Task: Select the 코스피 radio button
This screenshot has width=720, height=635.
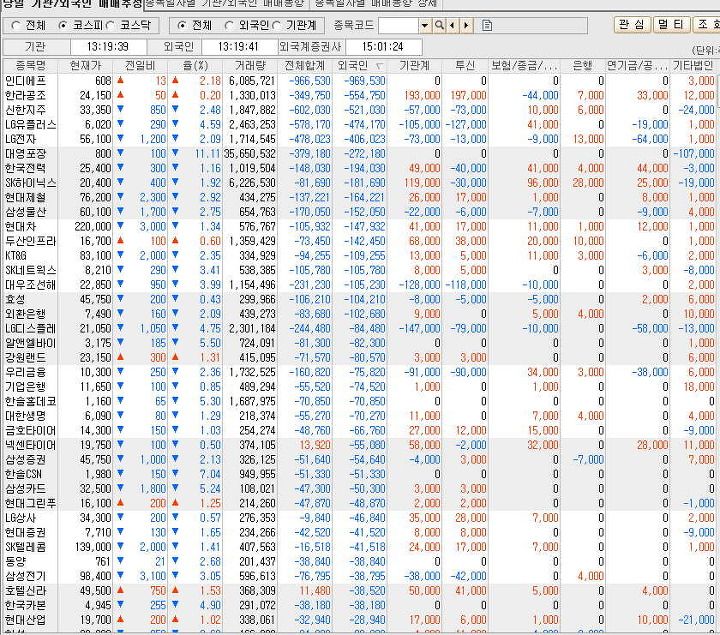Action: point(63,26)
